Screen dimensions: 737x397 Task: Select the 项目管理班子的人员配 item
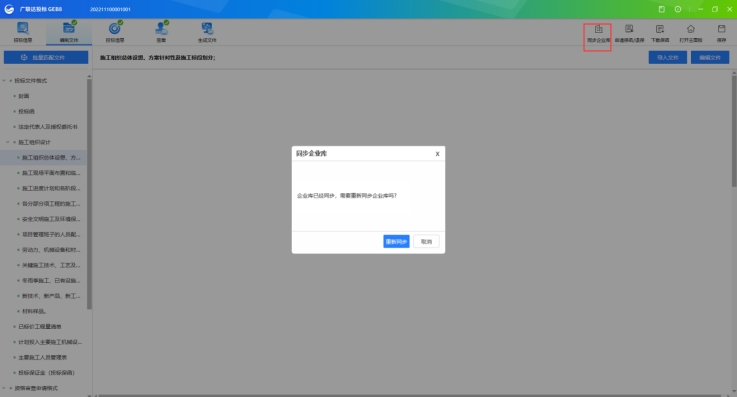click(x=51, y=234)
